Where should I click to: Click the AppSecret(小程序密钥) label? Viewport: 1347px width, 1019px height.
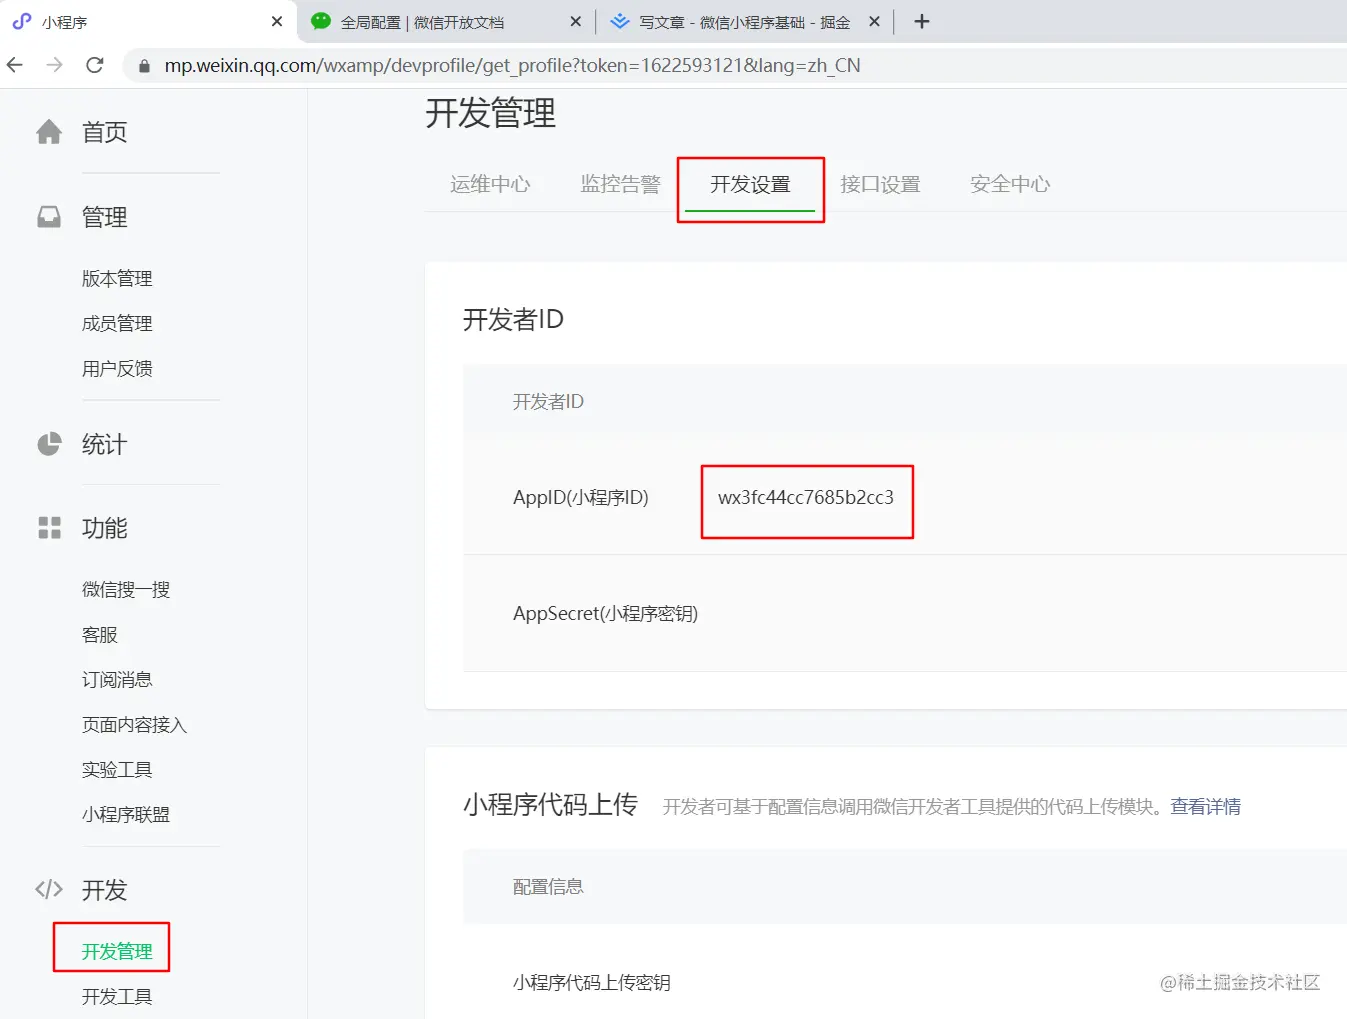[605, 613]
